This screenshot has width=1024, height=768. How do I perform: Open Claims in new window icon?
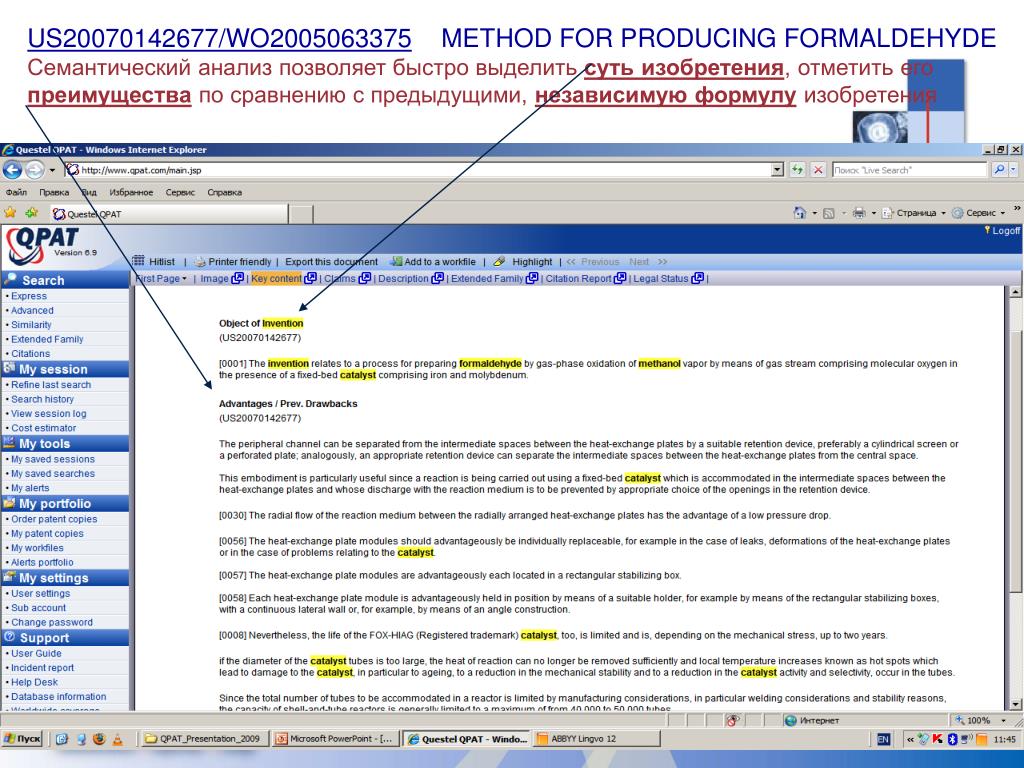pyautogui.click(x=364, y=278)
